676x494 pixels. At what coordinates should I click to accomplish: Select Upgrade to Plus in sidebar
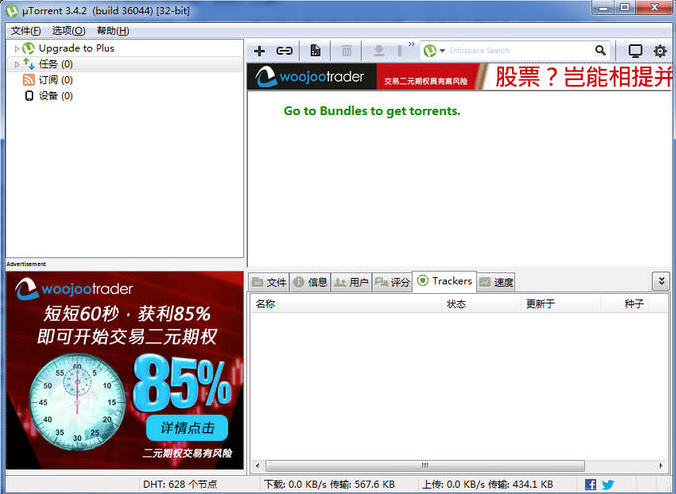click(x=76, y=48)
